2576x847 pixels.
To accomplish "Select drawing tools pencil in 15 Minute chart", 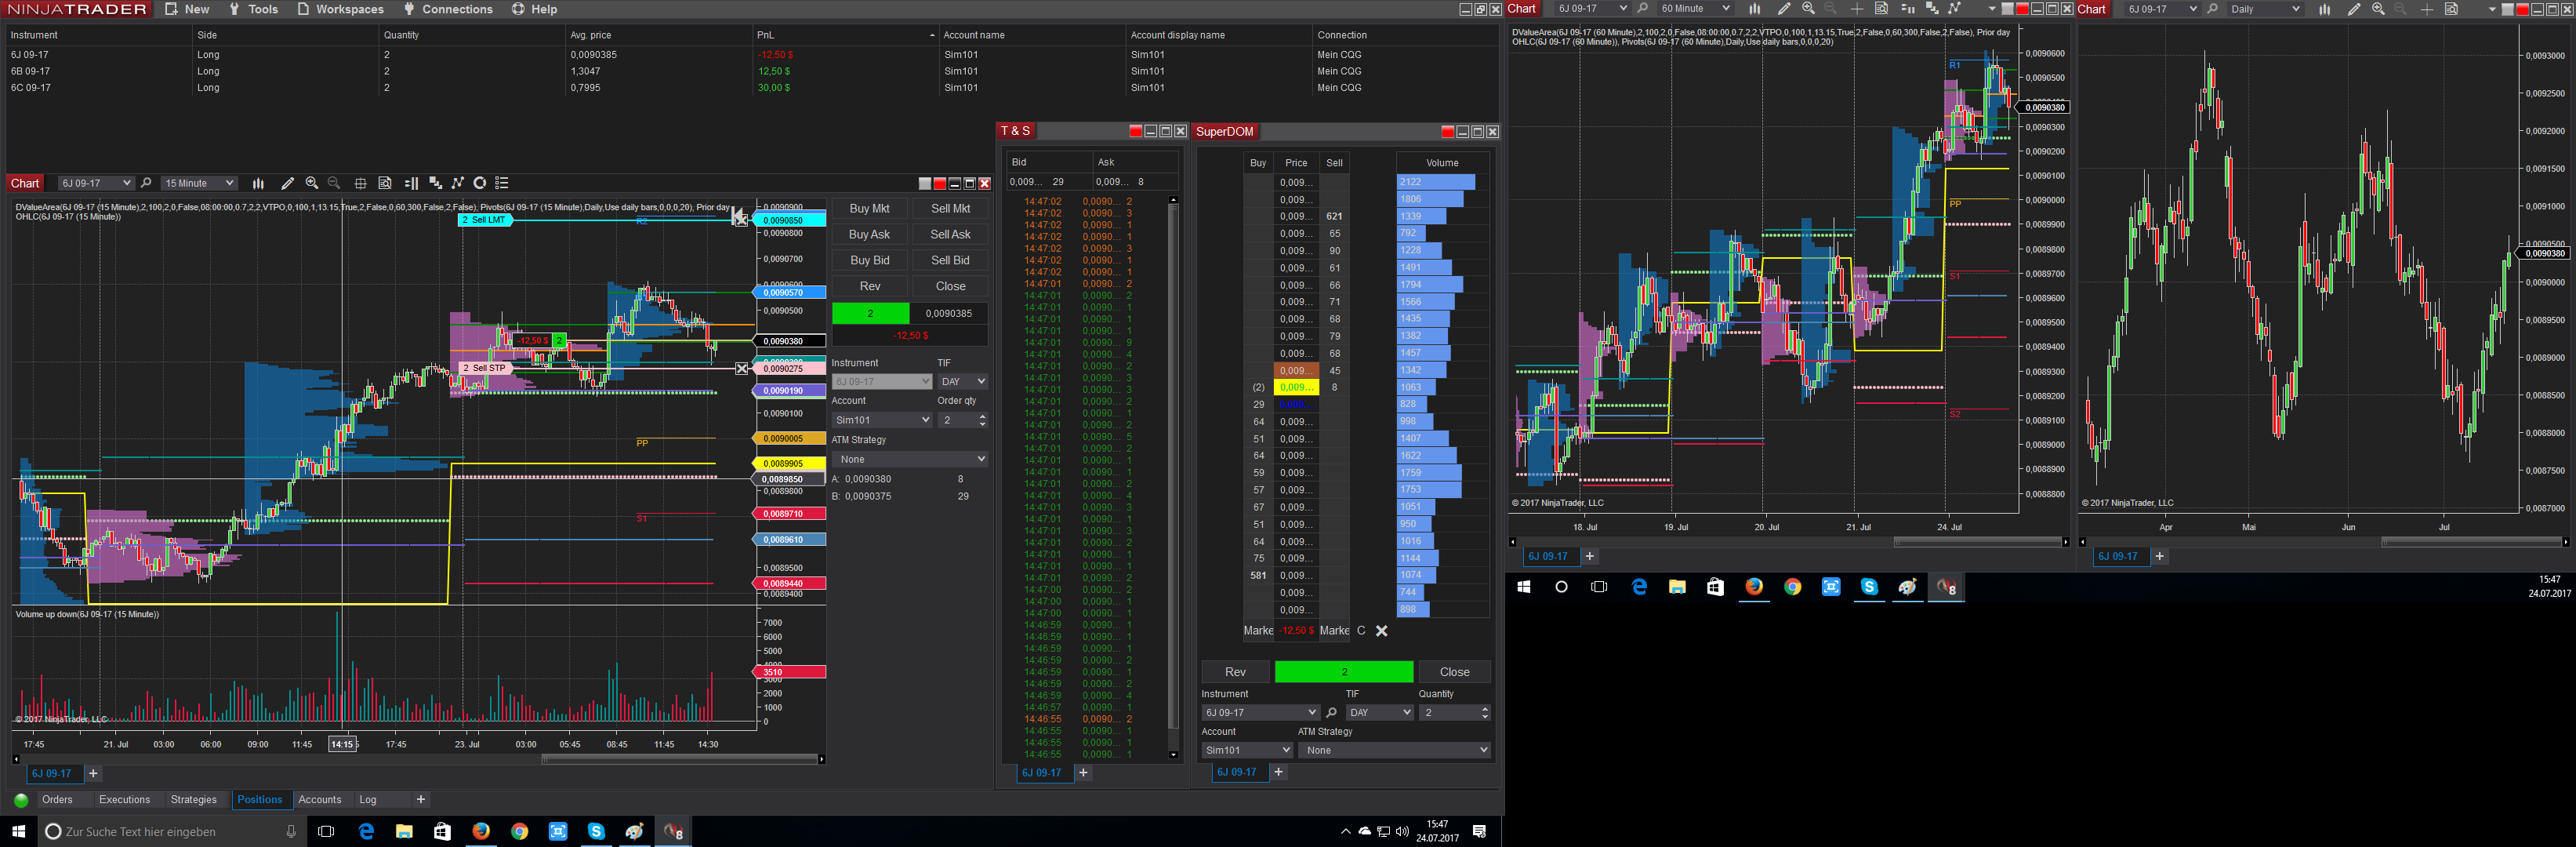I will (x=288, y=183).
